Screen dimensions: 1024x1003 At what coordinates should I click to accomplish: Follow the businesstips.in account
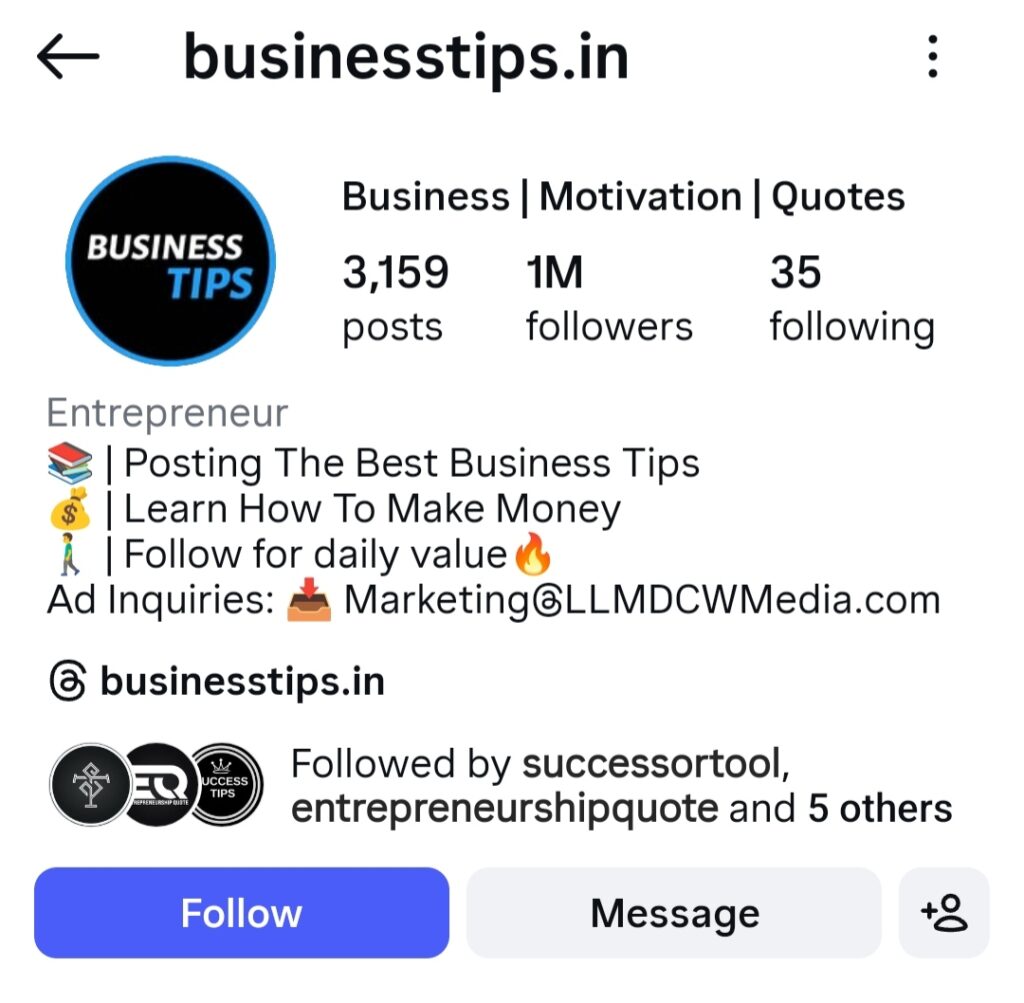242,913
